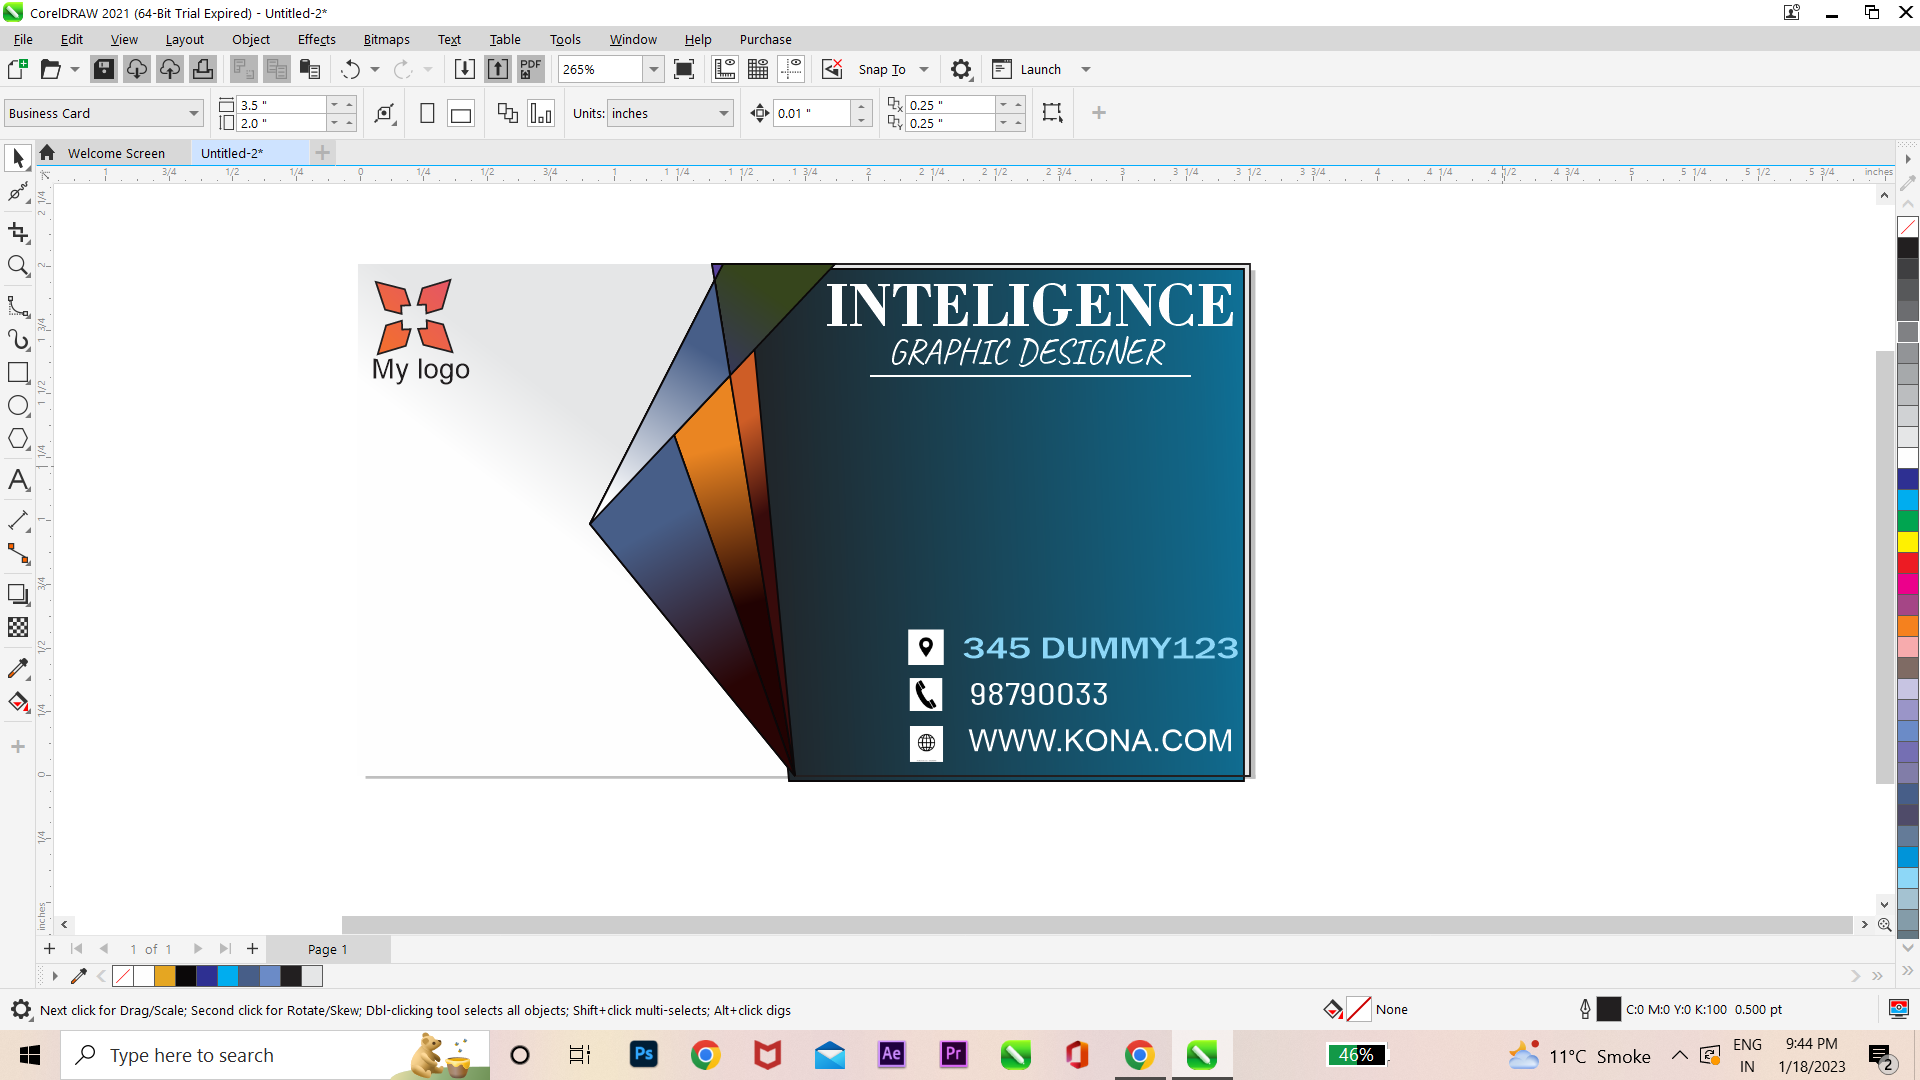The image size is (1920, 1080).
Task: Expand the Launch dropdown arrow
Action: coord(1086,69)
